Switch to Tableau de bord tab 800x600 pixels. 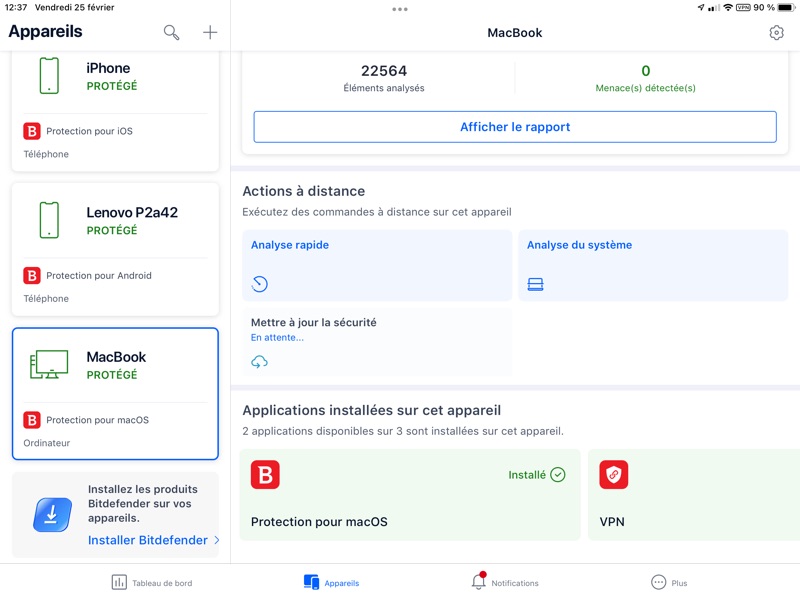[x=152, y=582]
